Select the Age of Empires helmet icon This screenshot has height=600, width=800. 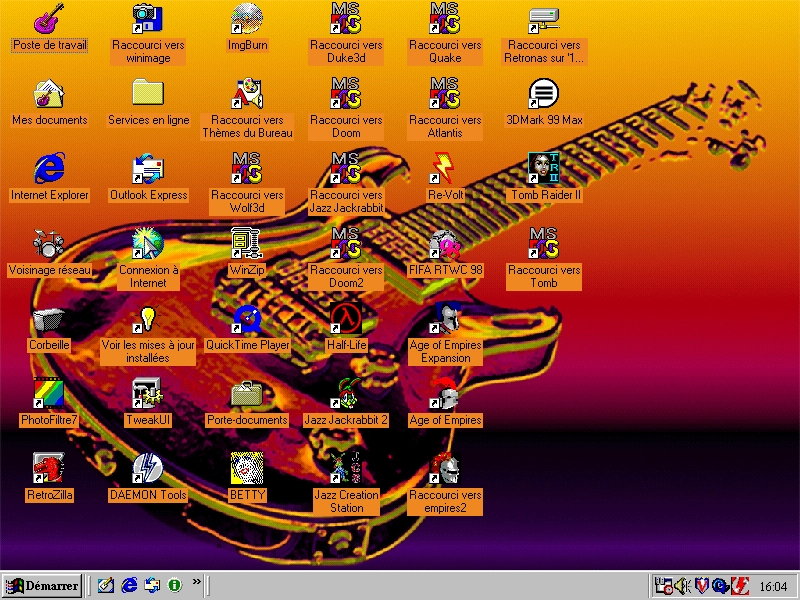[x=445, y=393]
